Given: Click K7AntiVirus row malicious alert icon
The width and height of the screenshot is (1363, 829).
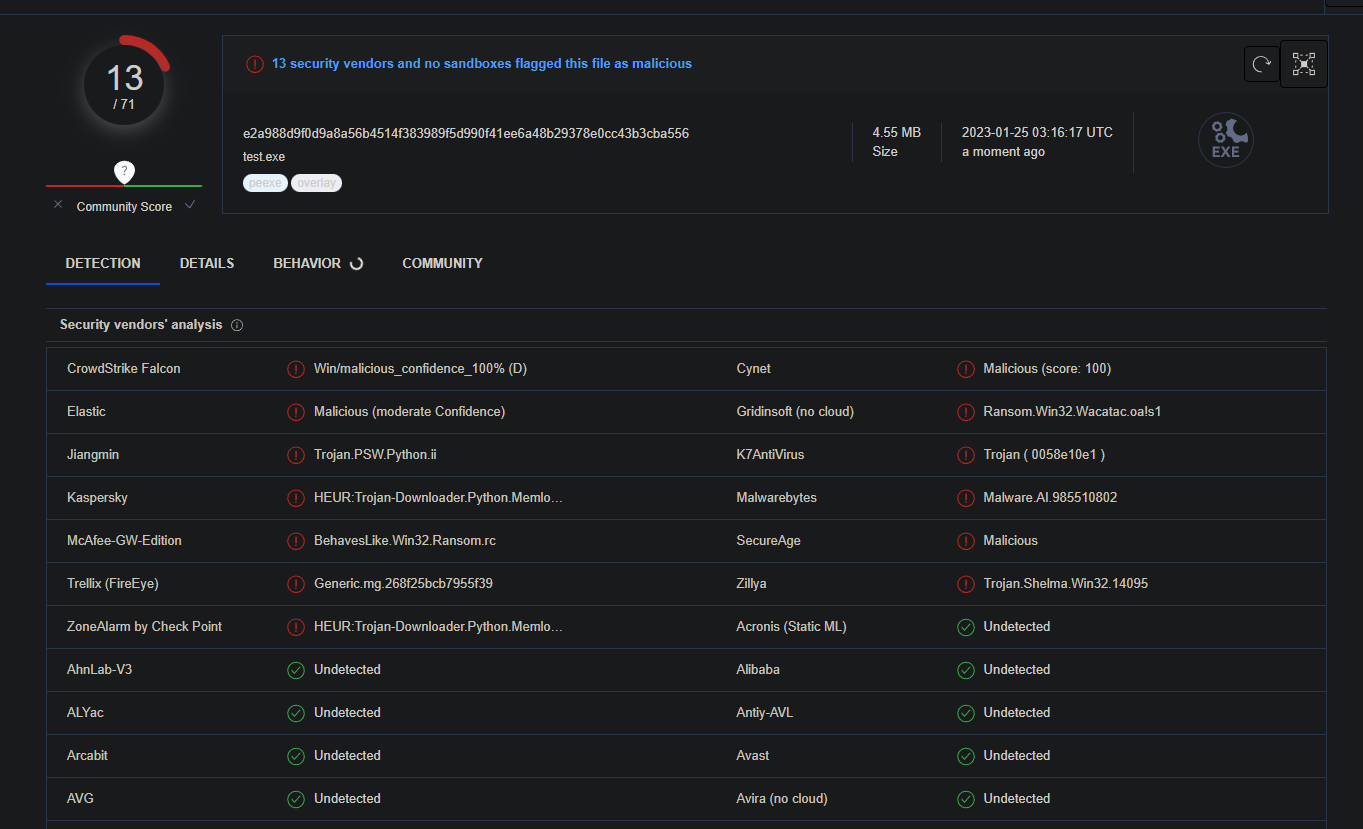Looking at the screenshot, I should point(966,455).
